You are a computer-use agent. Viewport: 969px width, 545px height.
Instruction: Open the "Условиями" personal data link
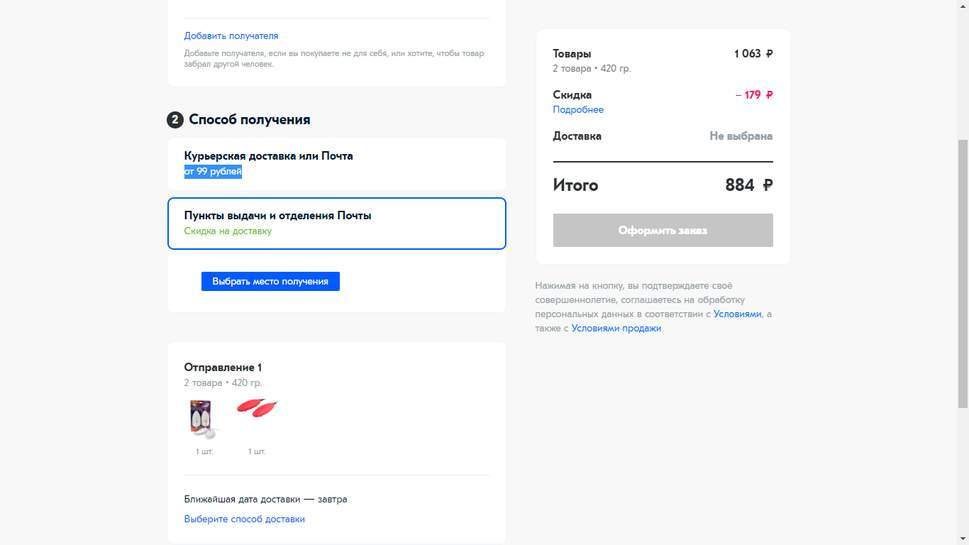coord(737,314)
